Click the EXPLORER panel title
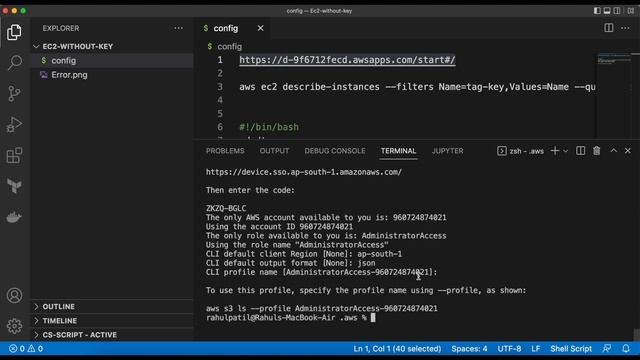The height and width of the screenshot is (360, 640). (x=61, y=28)
